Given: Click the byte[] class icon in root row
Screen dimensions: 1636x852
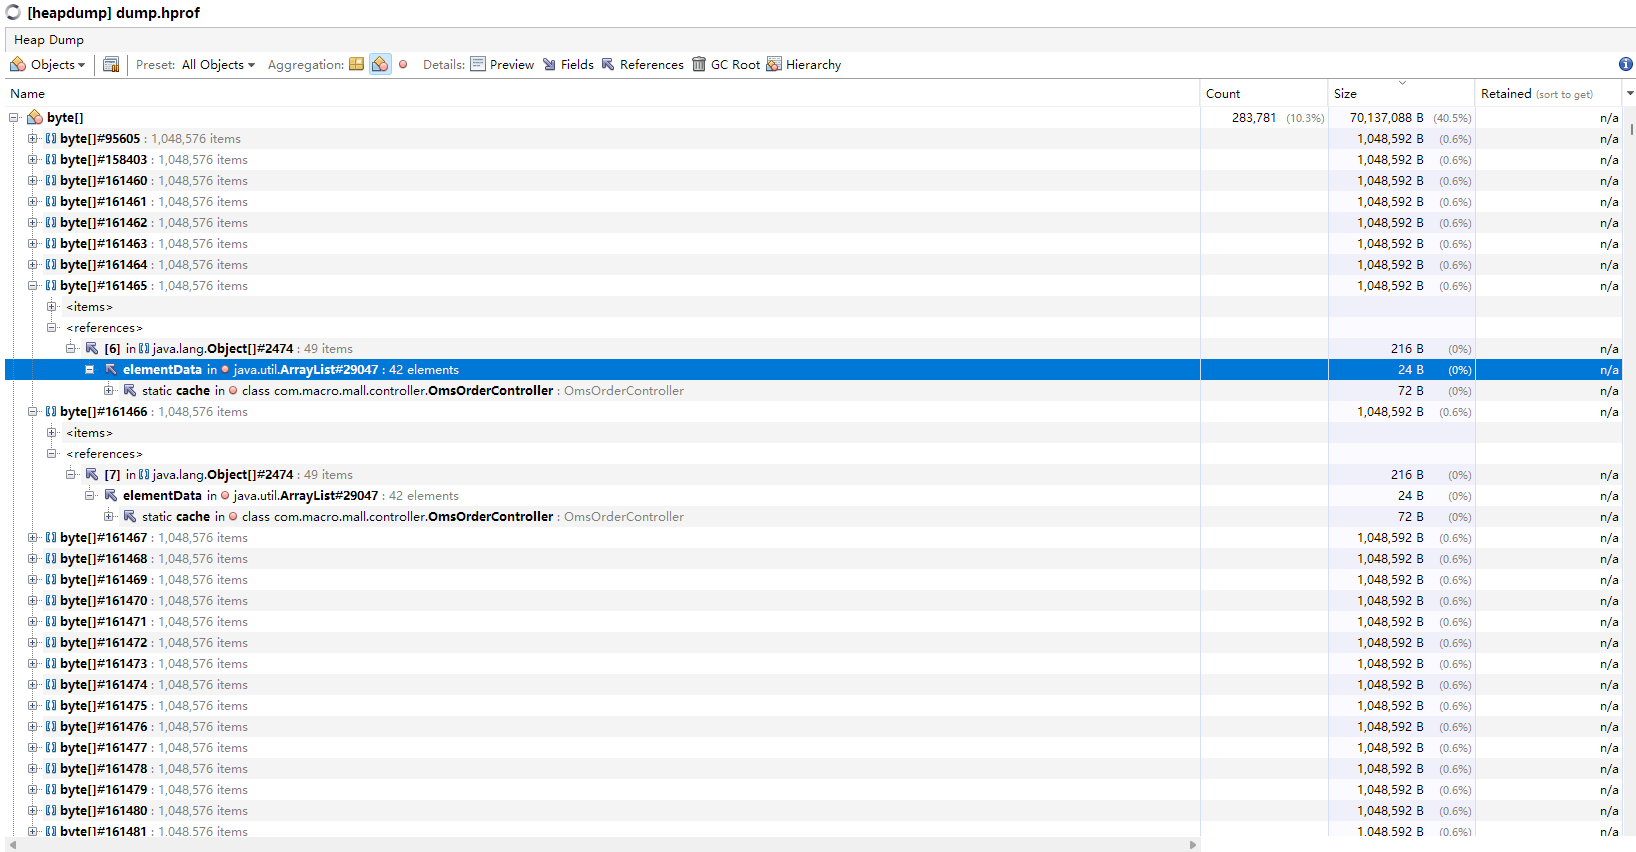Looking at the screenshot, I should pos(35,117).
